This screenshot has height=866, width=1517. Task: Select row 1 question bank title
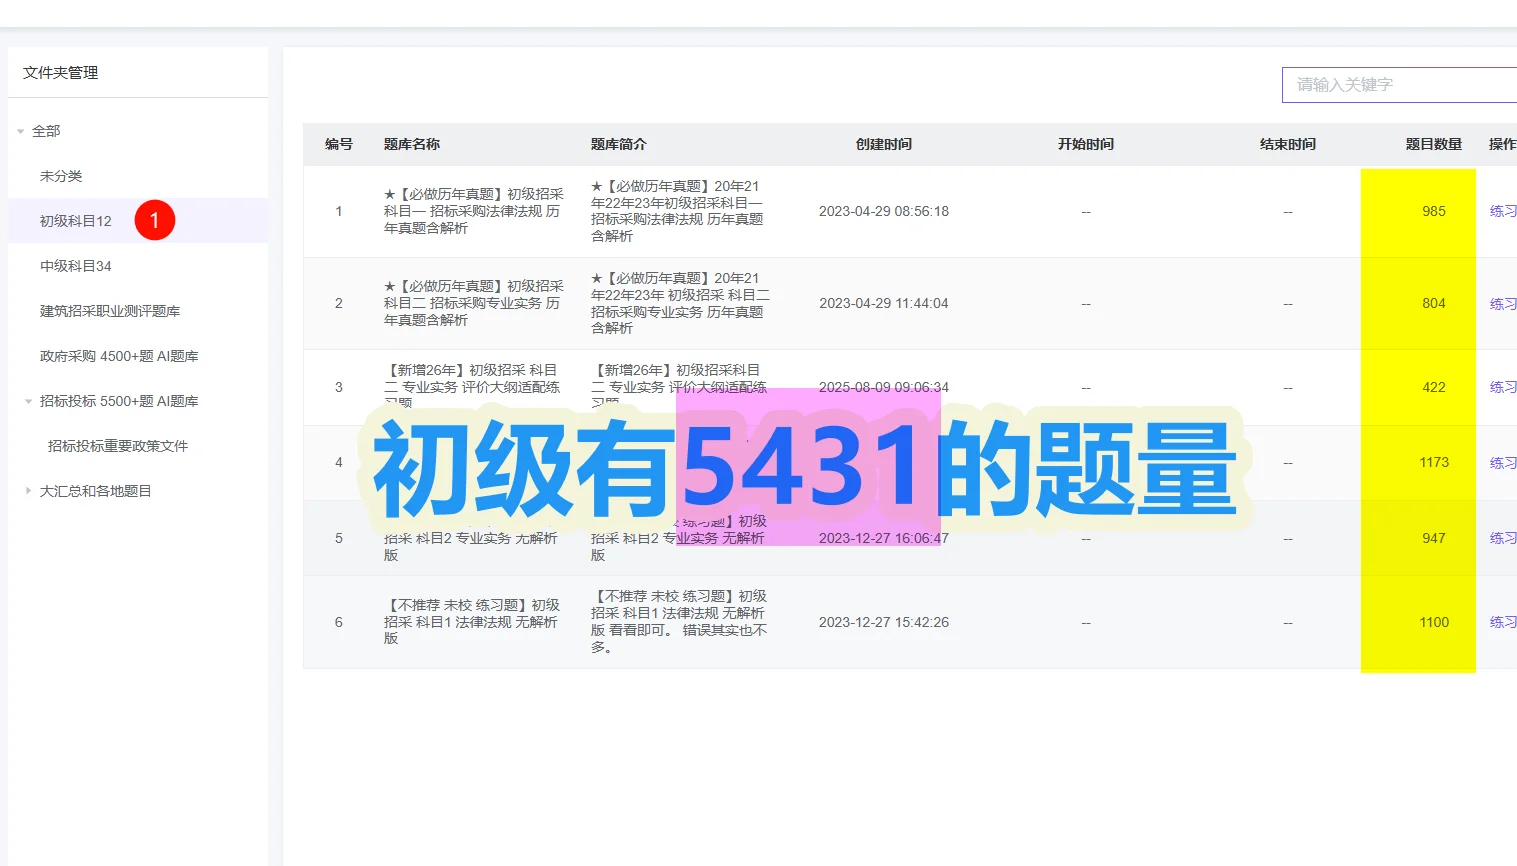click(x=470, y=211)
